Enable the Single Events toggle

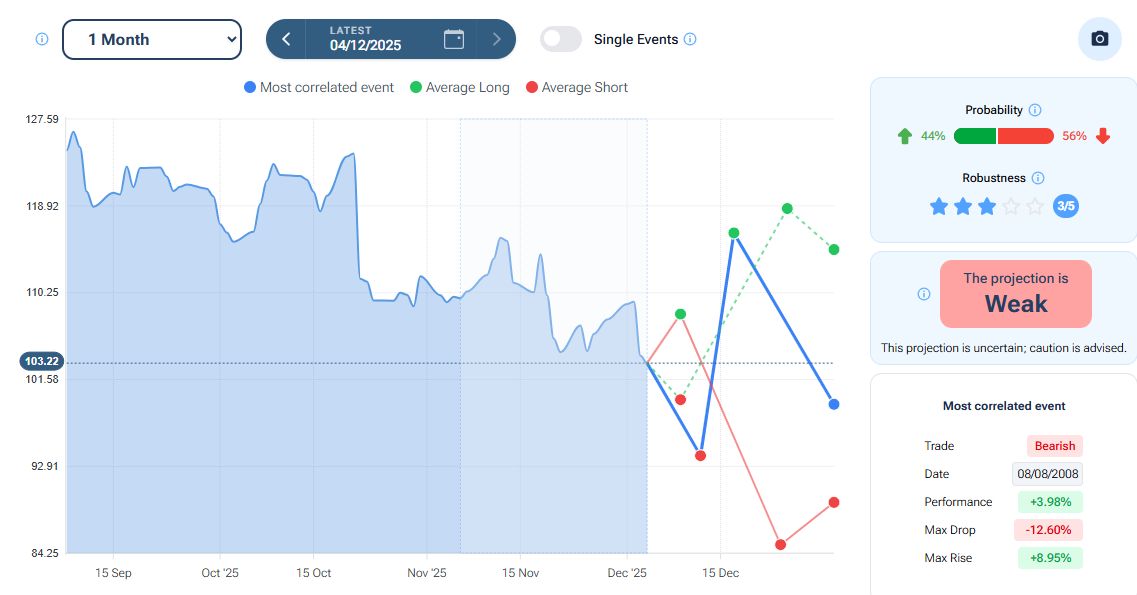[x=561, y=39]
